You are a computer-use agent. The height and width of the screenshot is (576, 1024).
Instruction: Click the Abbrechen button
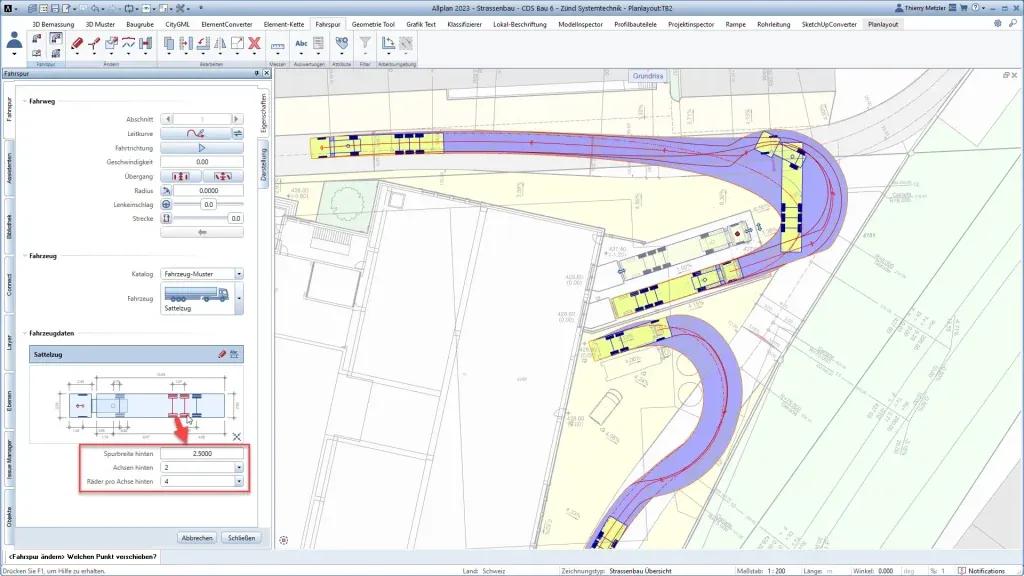197,537
